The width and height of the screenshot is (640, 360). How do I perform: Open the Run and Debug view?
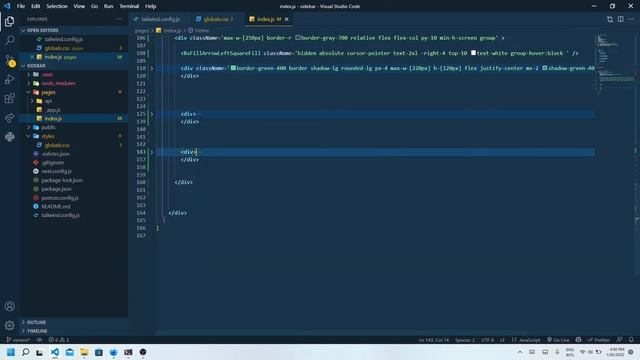(x=9, y=79)
